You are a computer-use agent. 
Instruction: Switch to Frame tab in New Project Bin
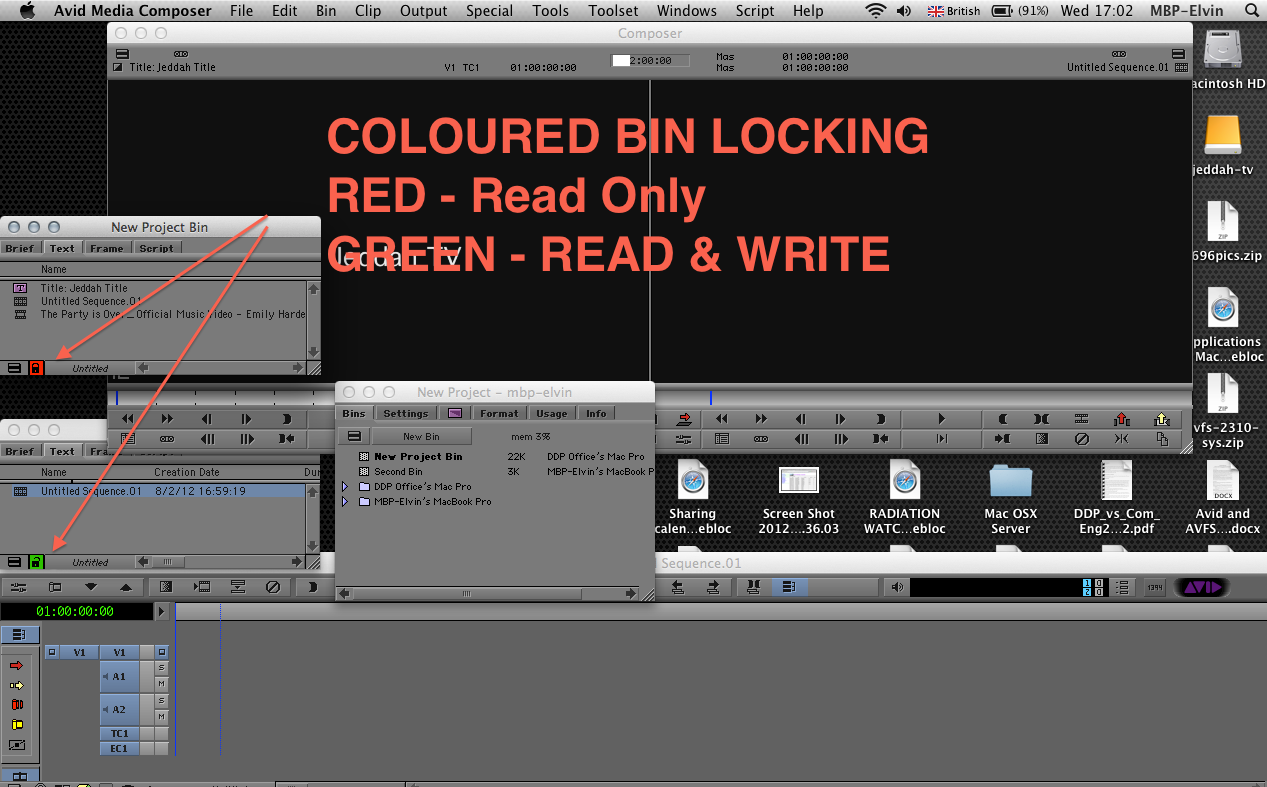pos(106,248)
